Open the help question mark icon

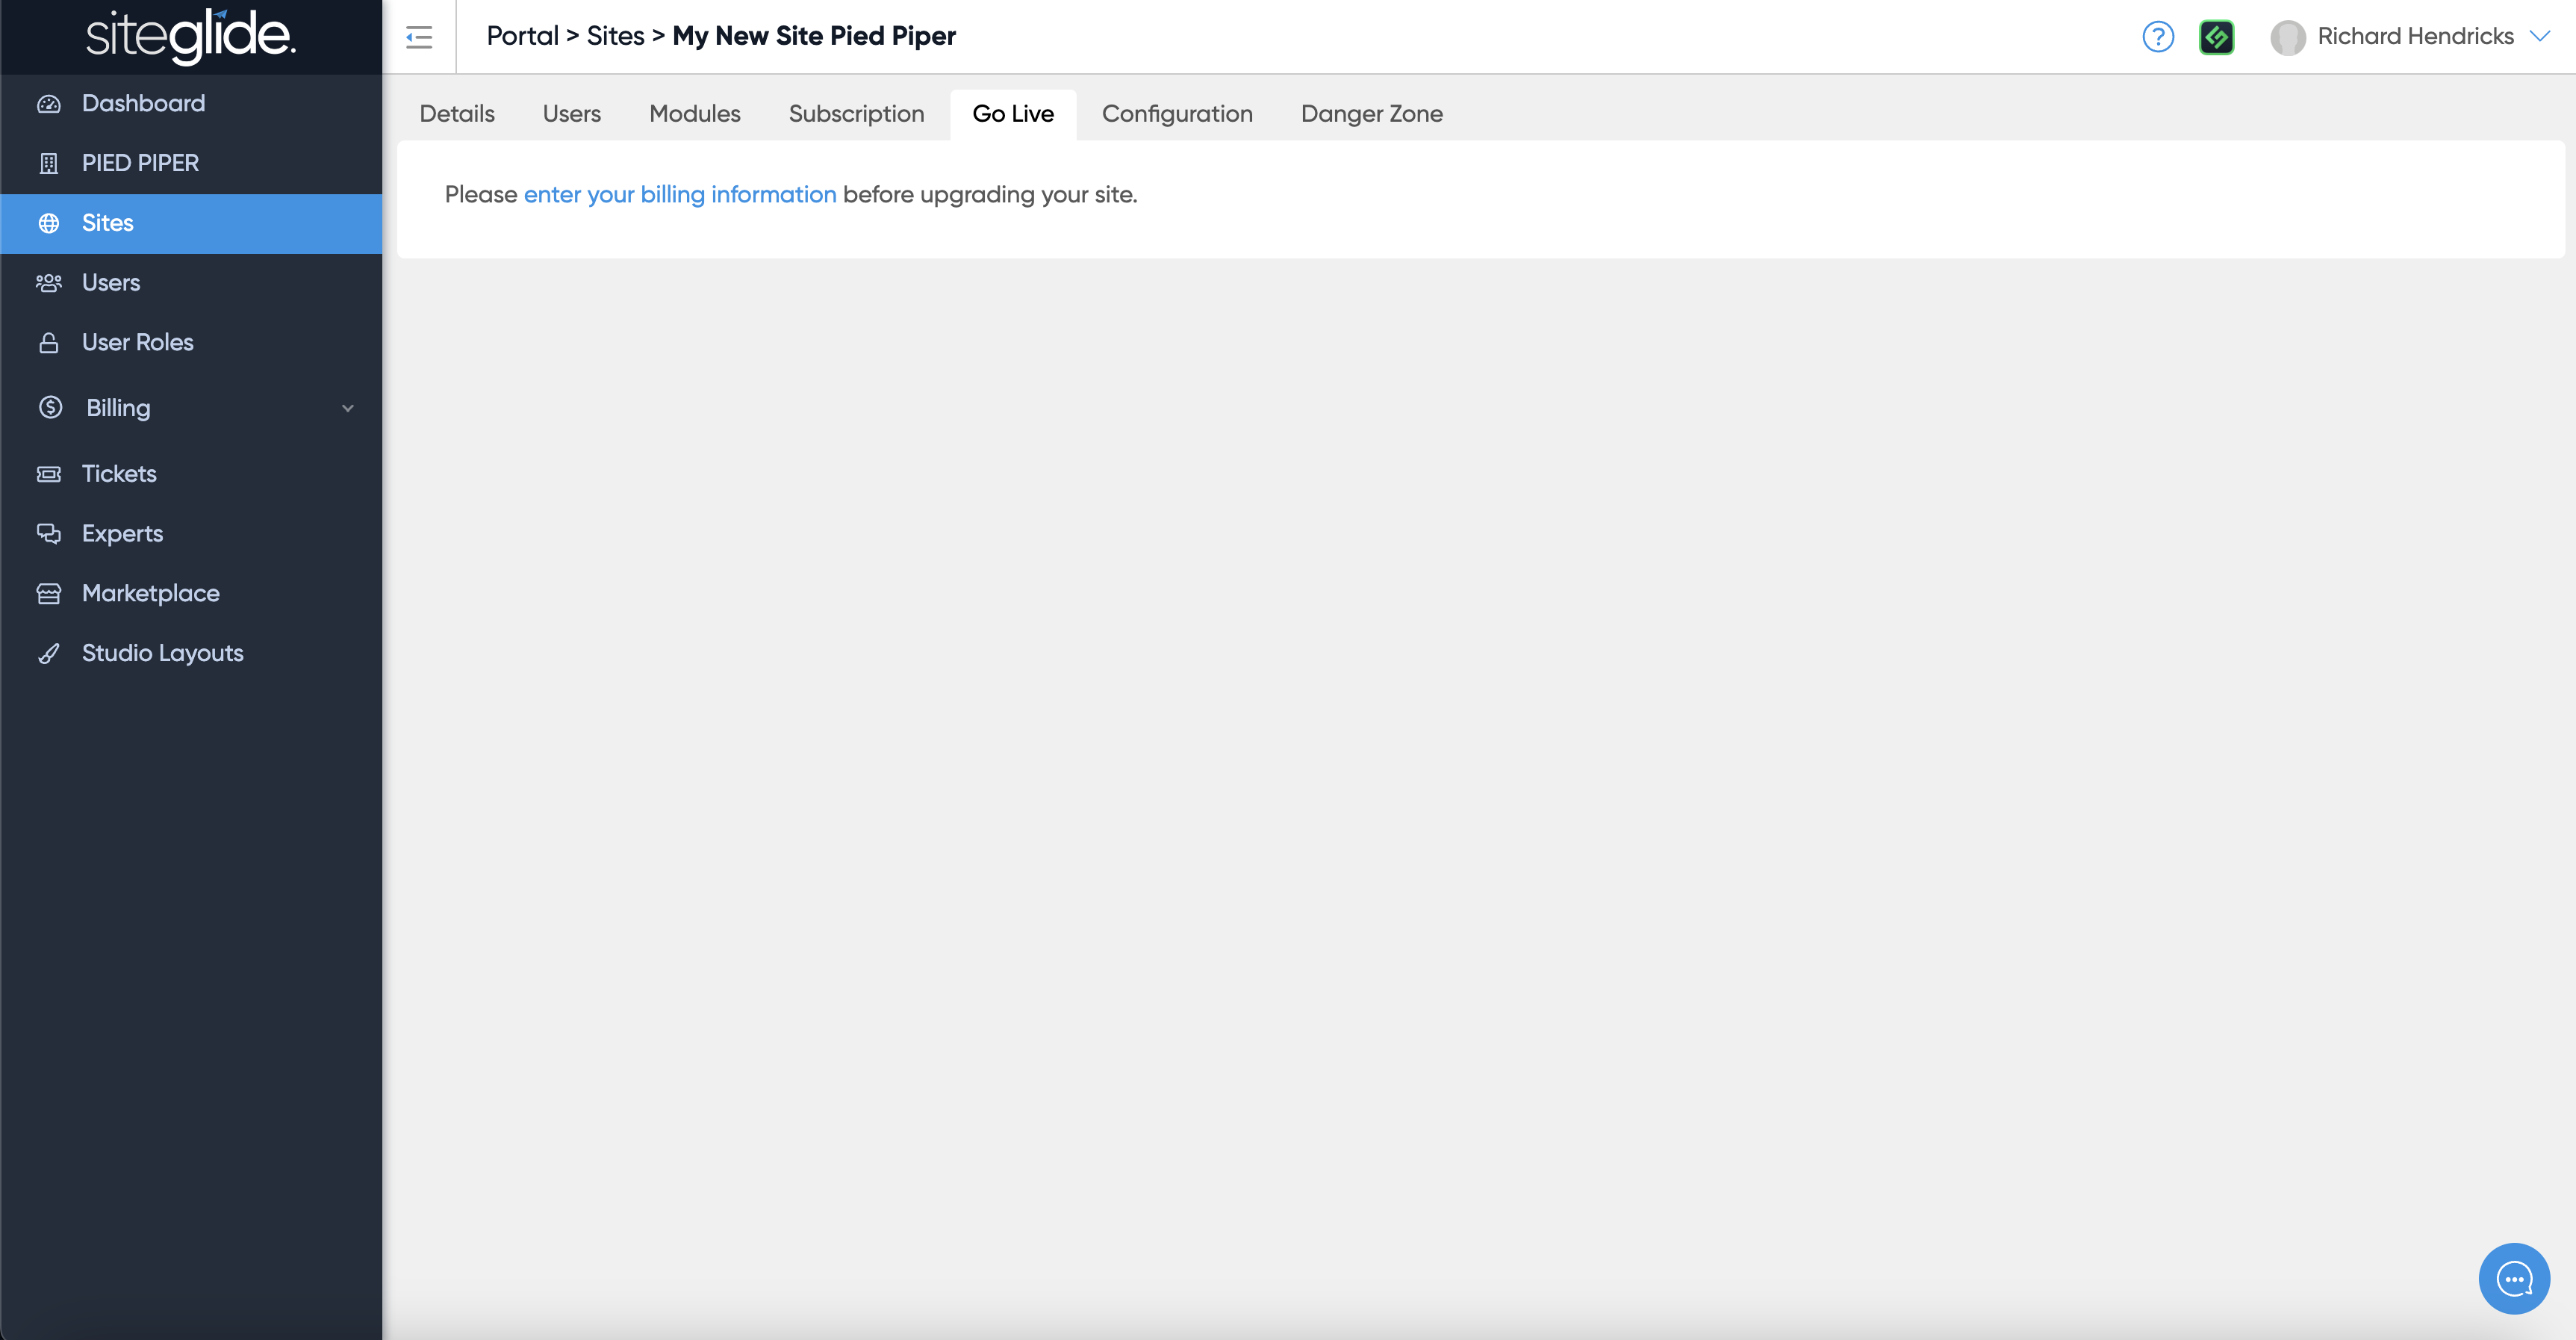coord(2158,37)
